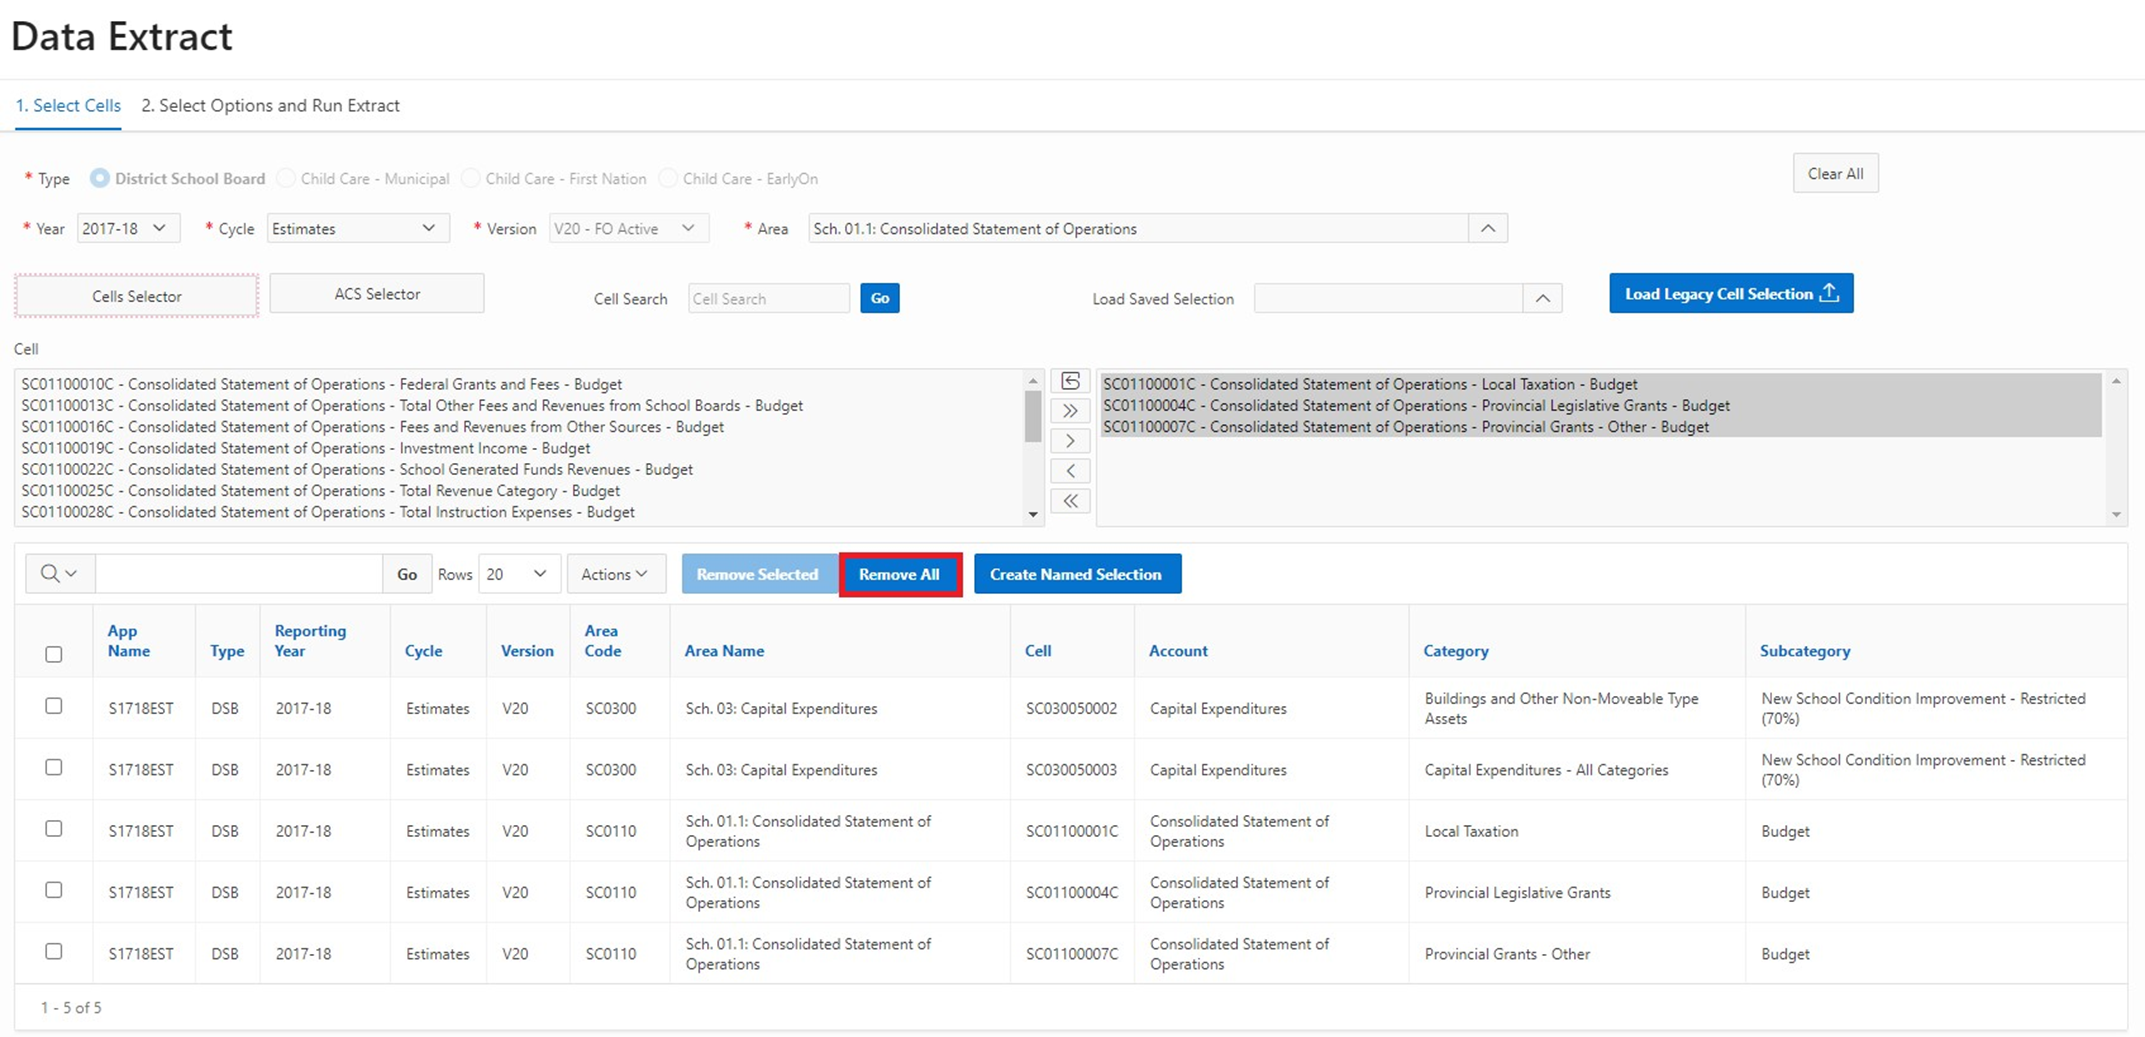Viewport: 2145px width, 1037px height.
Task: Click the Remove single left arrow
Action: tap(1070, 471)
